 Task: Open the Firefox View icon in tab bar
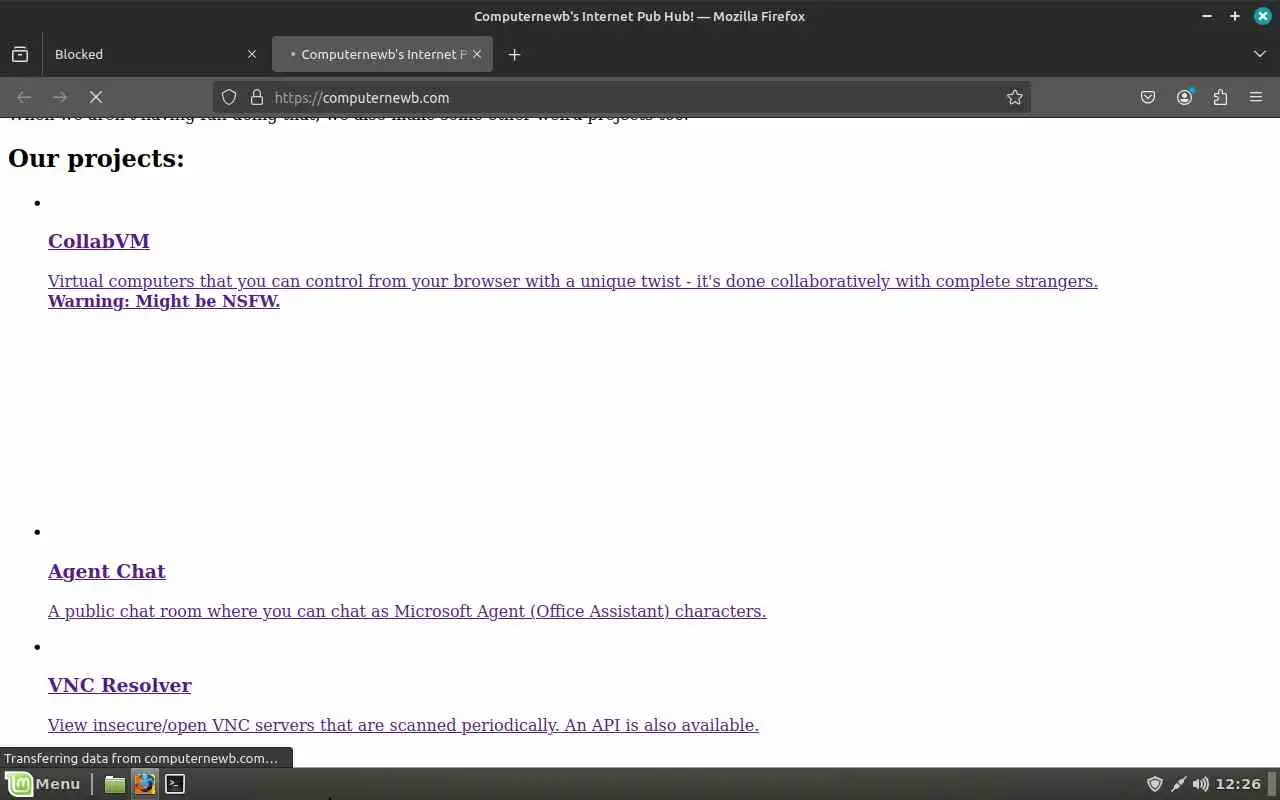click(20, 54)
